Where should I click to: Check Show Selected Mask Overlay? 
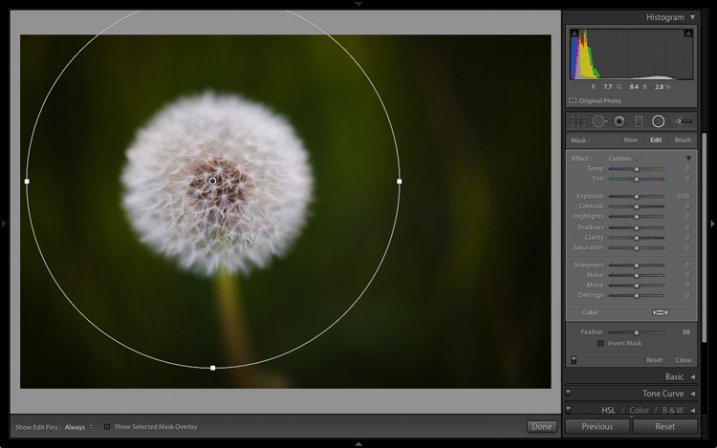107,427
